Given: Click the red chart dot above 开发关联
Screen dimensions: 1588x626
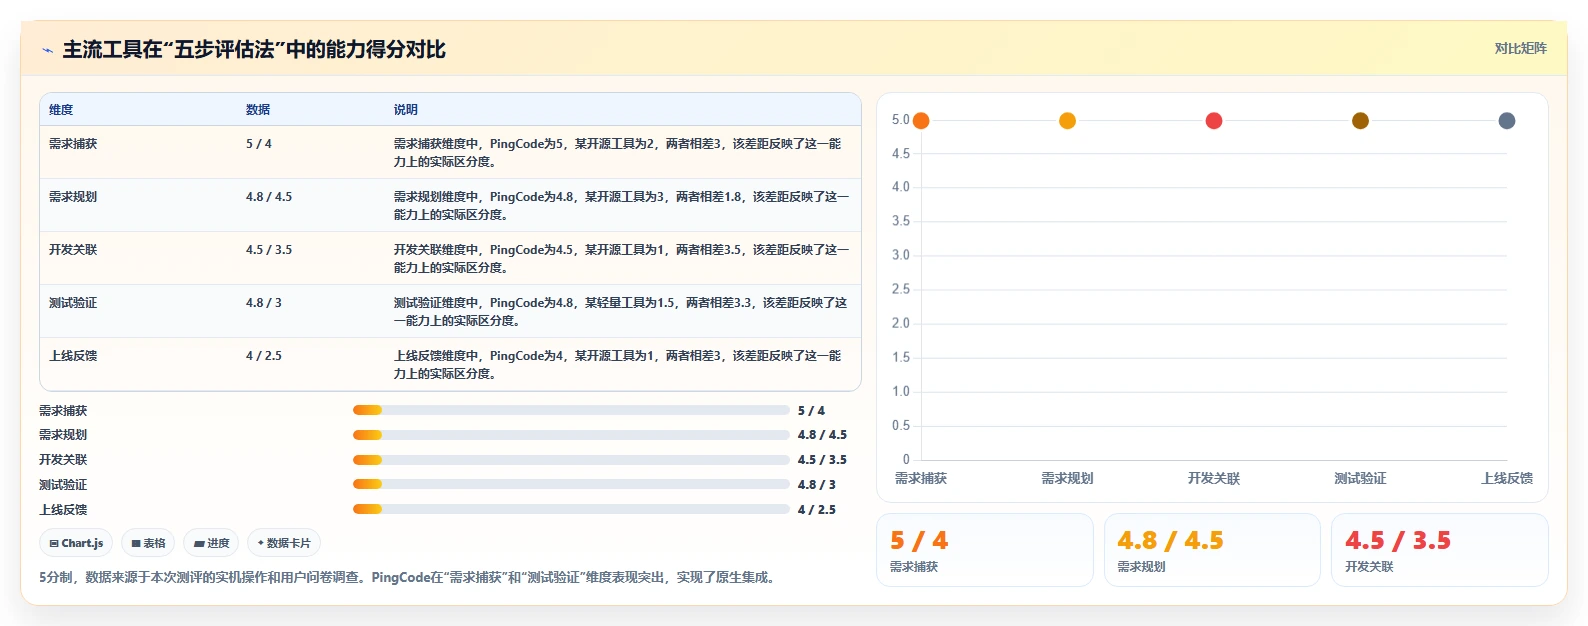Looking at the screenshot, I should pyautogui.click(x=1214, y=121).
